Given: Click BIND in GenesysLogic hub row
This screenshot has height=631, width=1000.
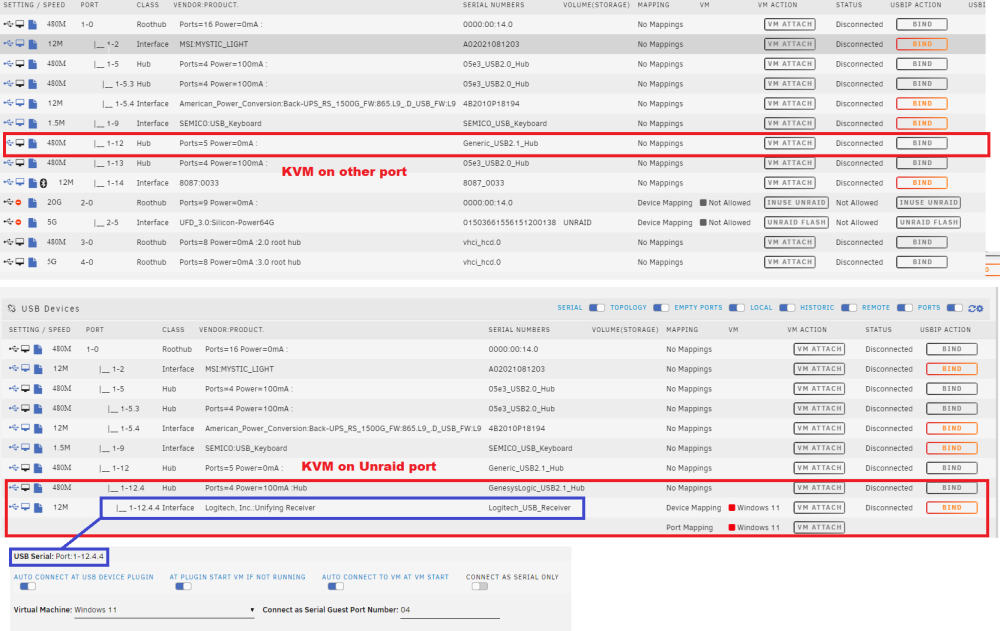Looking at the screenshot, I should (x=952, y=487).
